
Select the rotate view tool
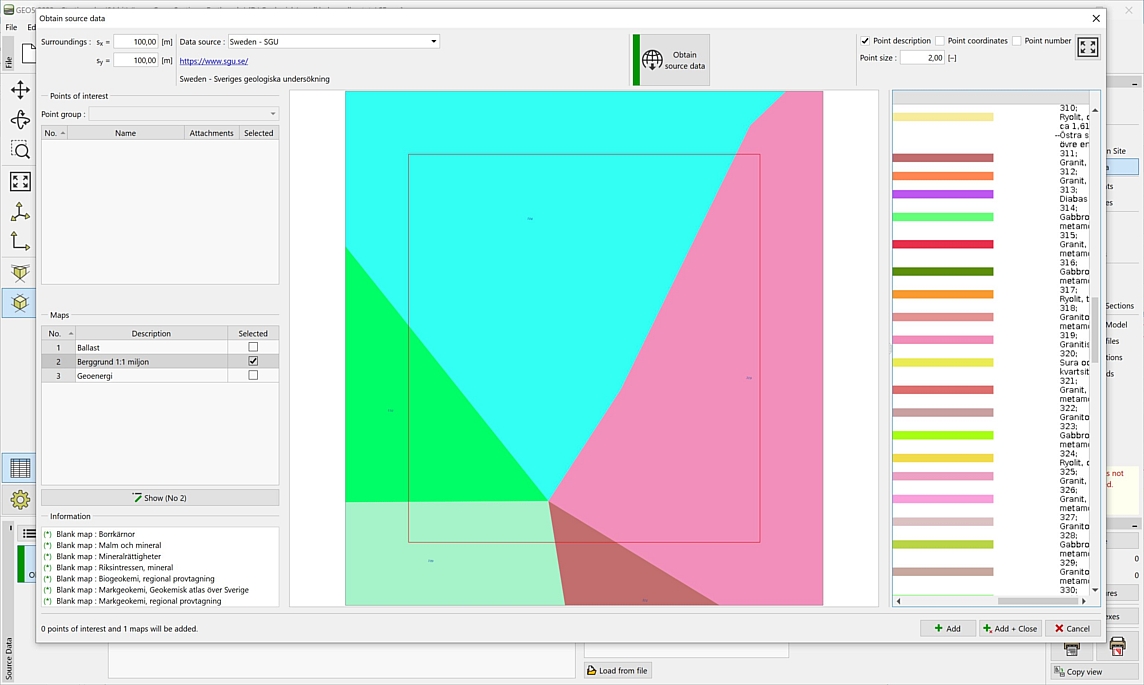[20, 120]
